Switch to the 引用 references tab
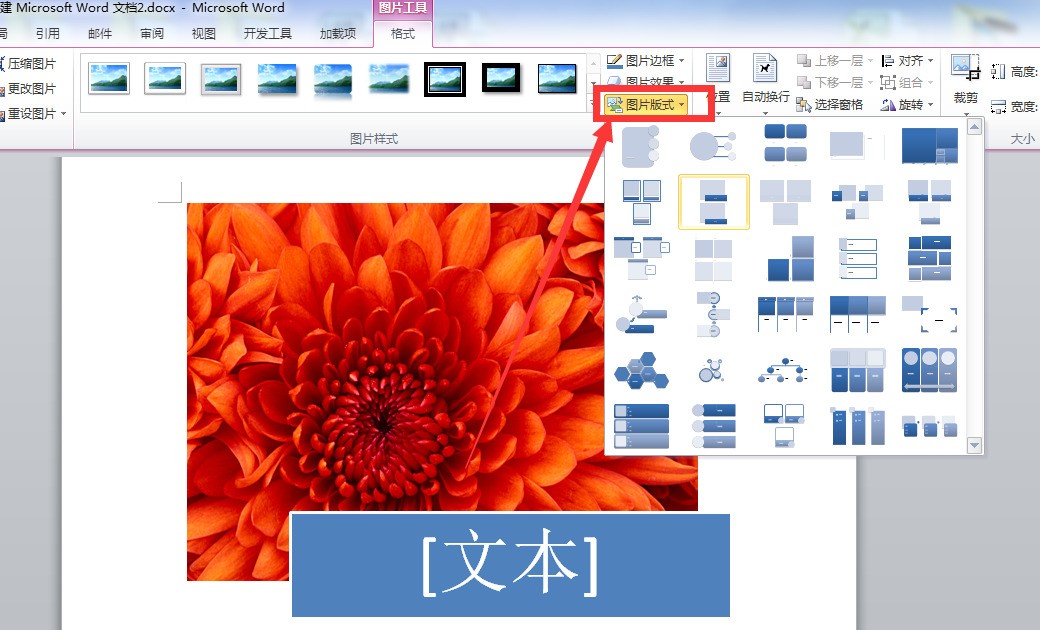Viewport: 1040px width, 630px height. point(48,33)
